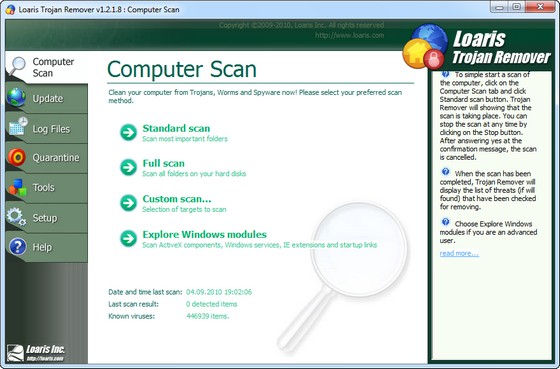
Task: Click the title bar application icon
Action: click(x=10, y=9)
